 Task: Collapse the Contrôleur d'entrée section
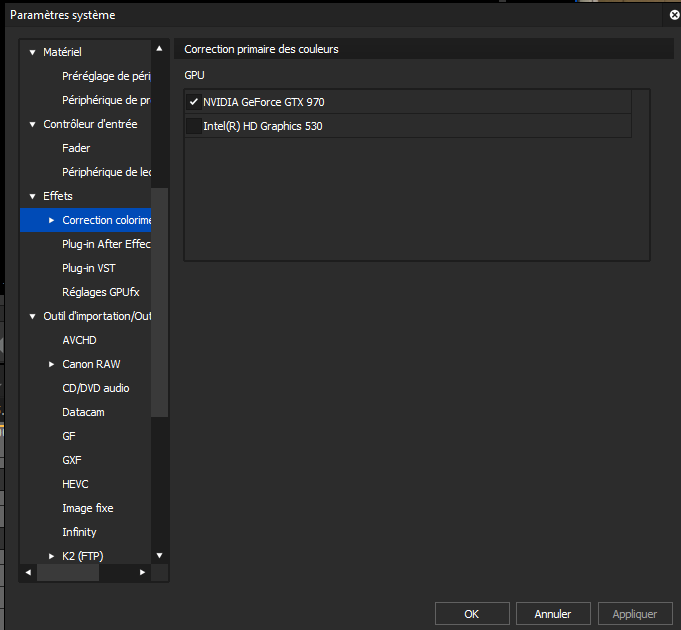(x=33, y=124)
